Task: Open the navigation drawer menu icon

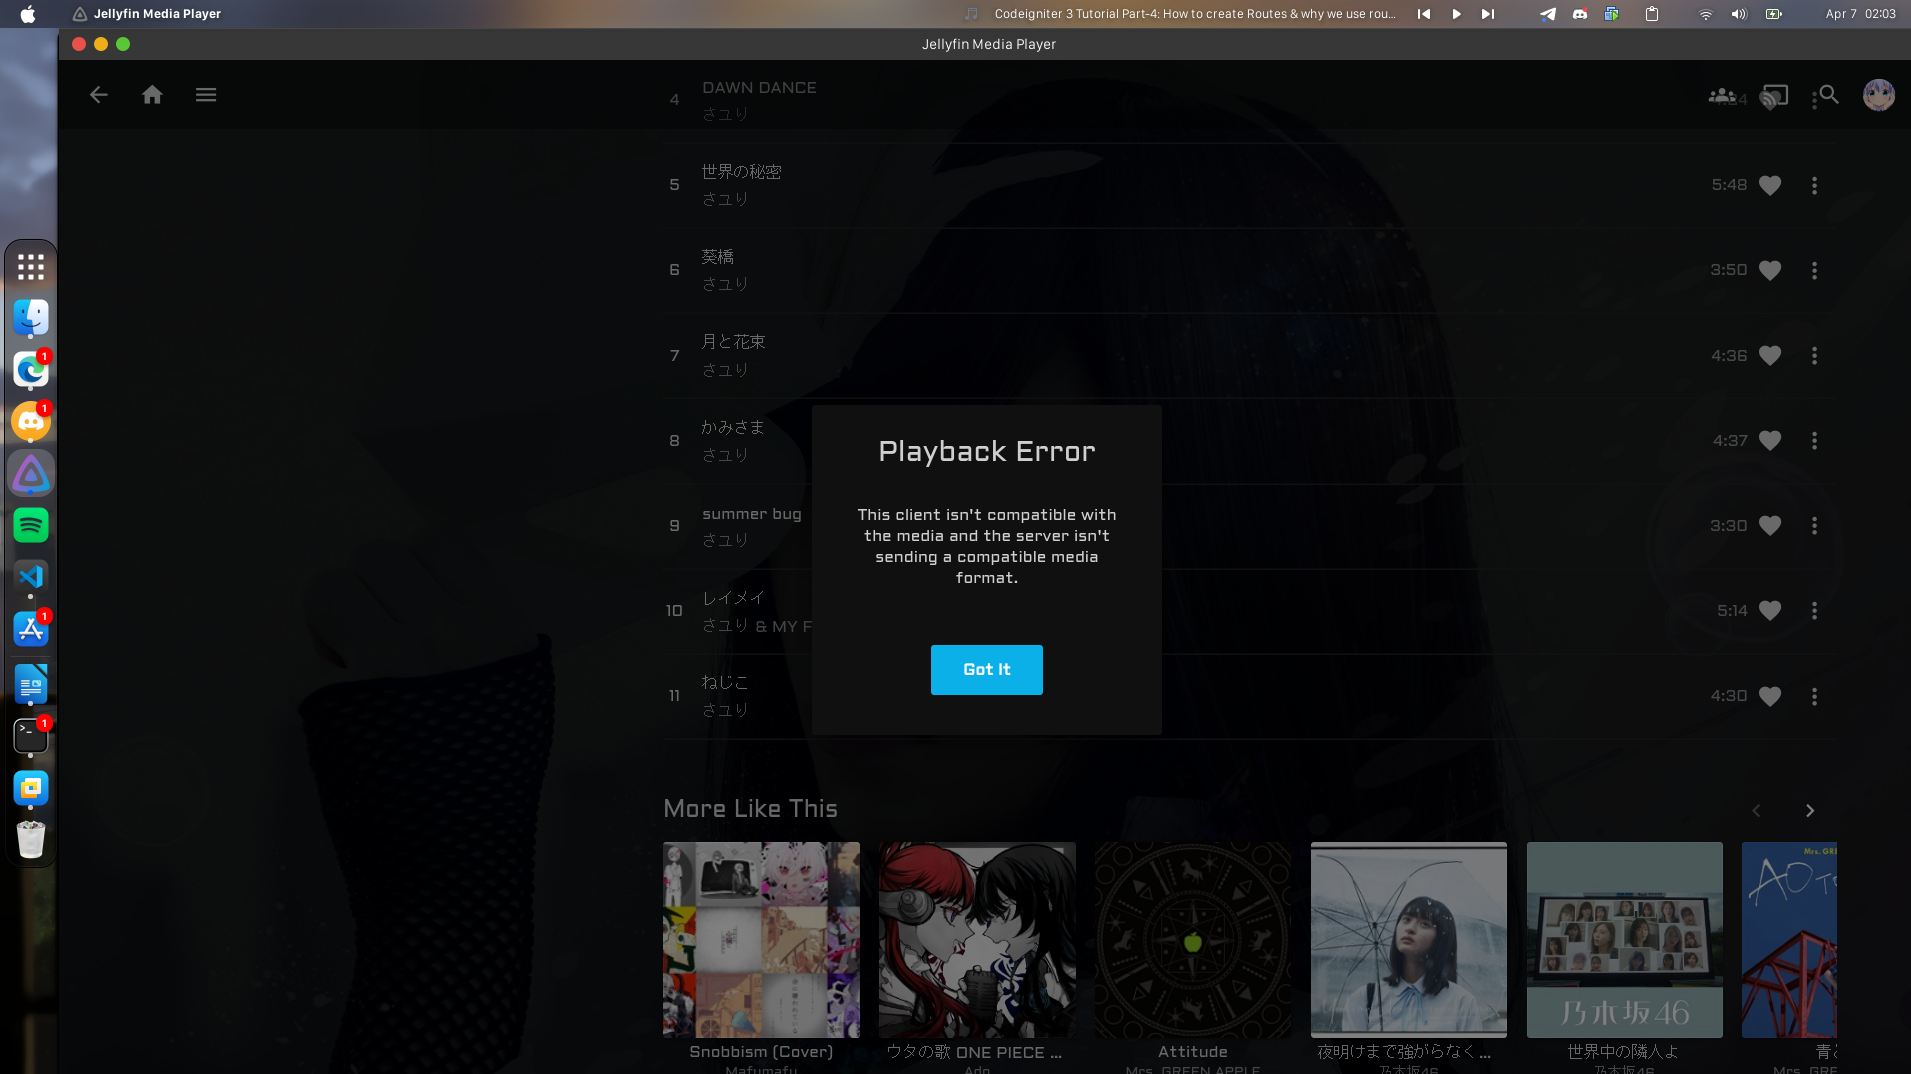Action: (206, 94)
